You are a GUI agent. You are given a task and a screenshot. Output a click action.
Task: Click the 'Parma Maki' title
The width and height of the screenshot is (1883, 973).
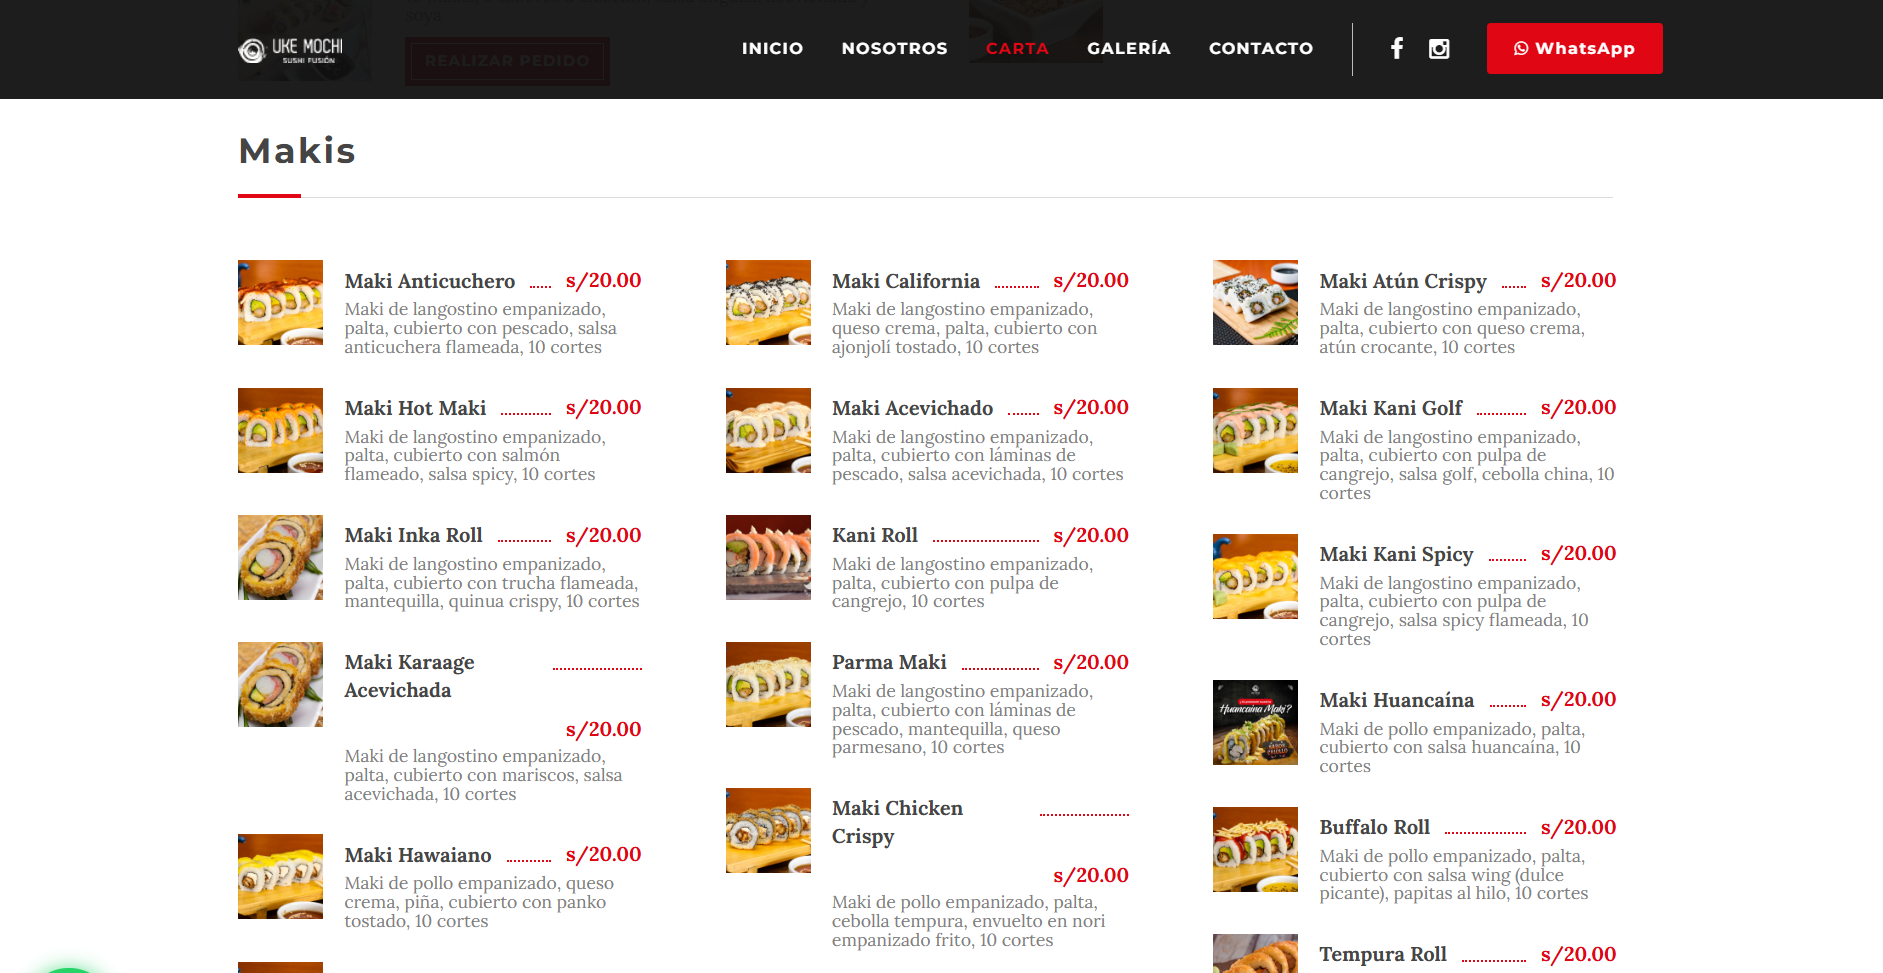(889, 662)
